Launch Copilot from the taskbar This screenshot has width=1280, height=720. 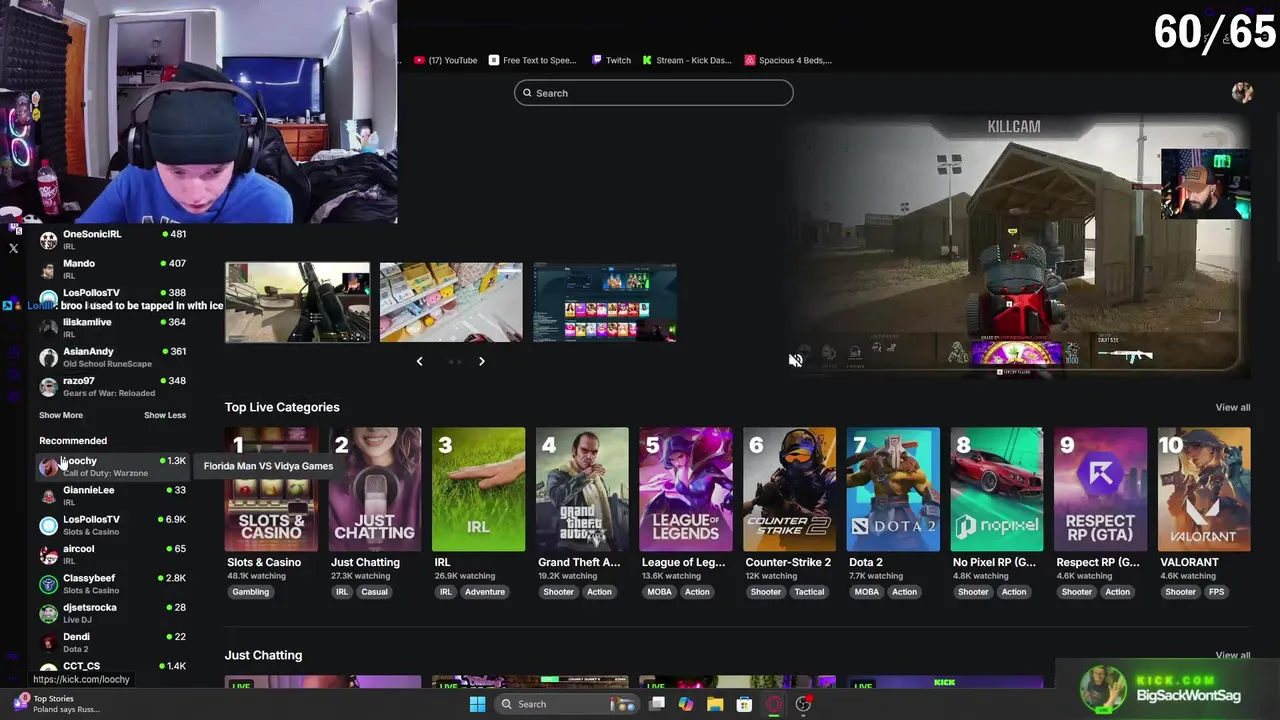click(686, 704)
